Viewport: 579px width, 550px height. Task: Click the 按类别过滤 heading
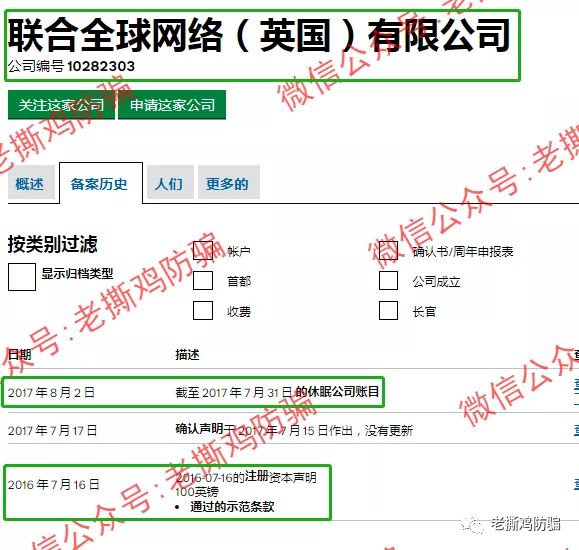tap(52, 244)
